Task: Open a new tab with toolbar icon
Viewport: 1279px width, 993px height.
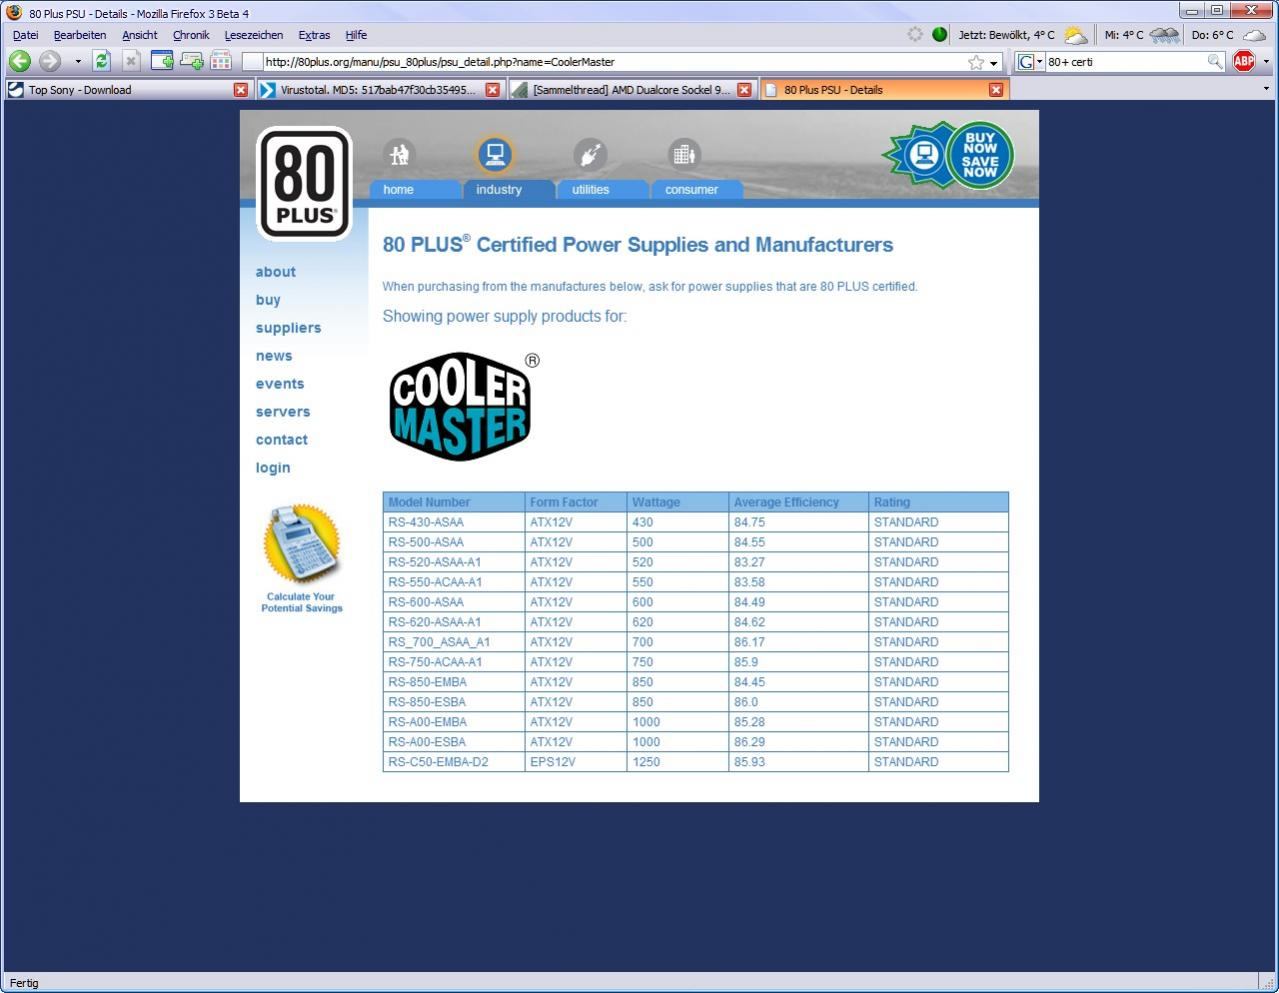Action: (192, 61)
